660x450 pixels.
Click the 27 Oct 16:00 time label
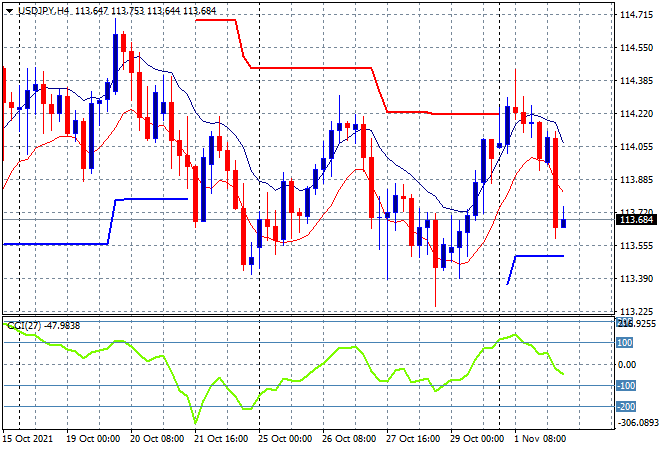(413, 439)
